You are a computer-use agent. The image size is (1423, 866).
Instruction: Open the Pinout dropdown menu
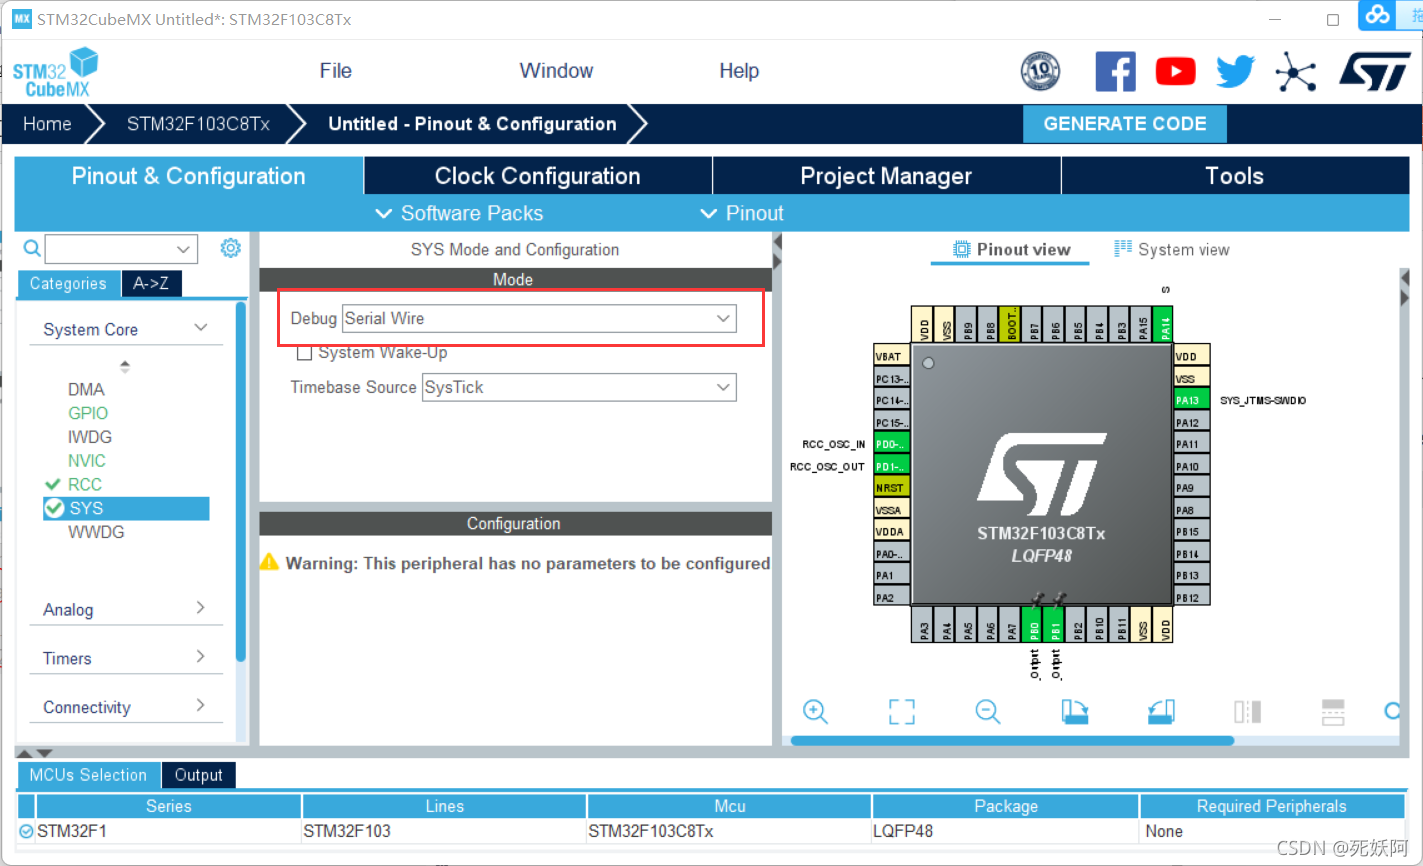point(742,213)
